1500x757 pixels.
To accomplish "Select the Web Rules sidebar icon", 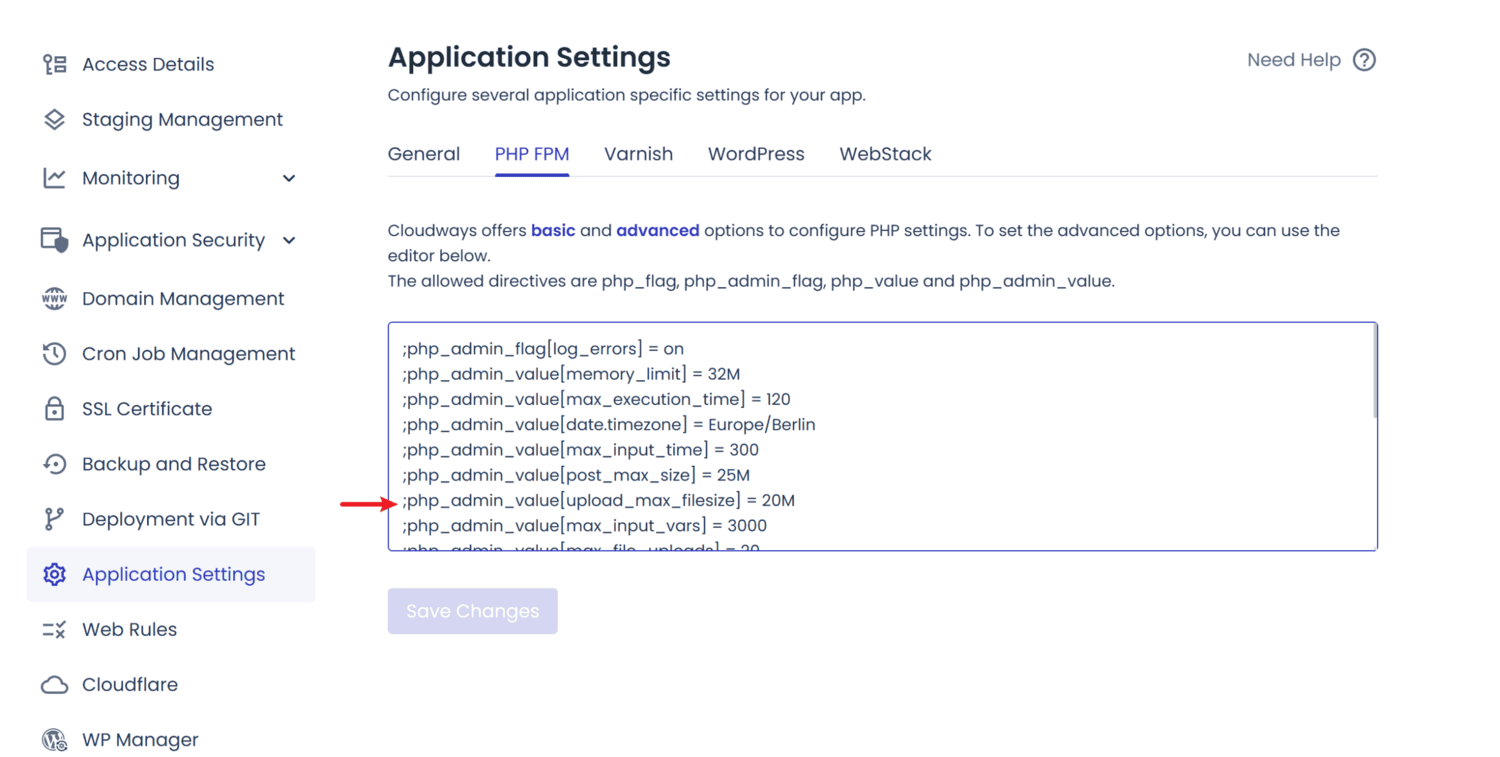I will [x=54, y=629].
